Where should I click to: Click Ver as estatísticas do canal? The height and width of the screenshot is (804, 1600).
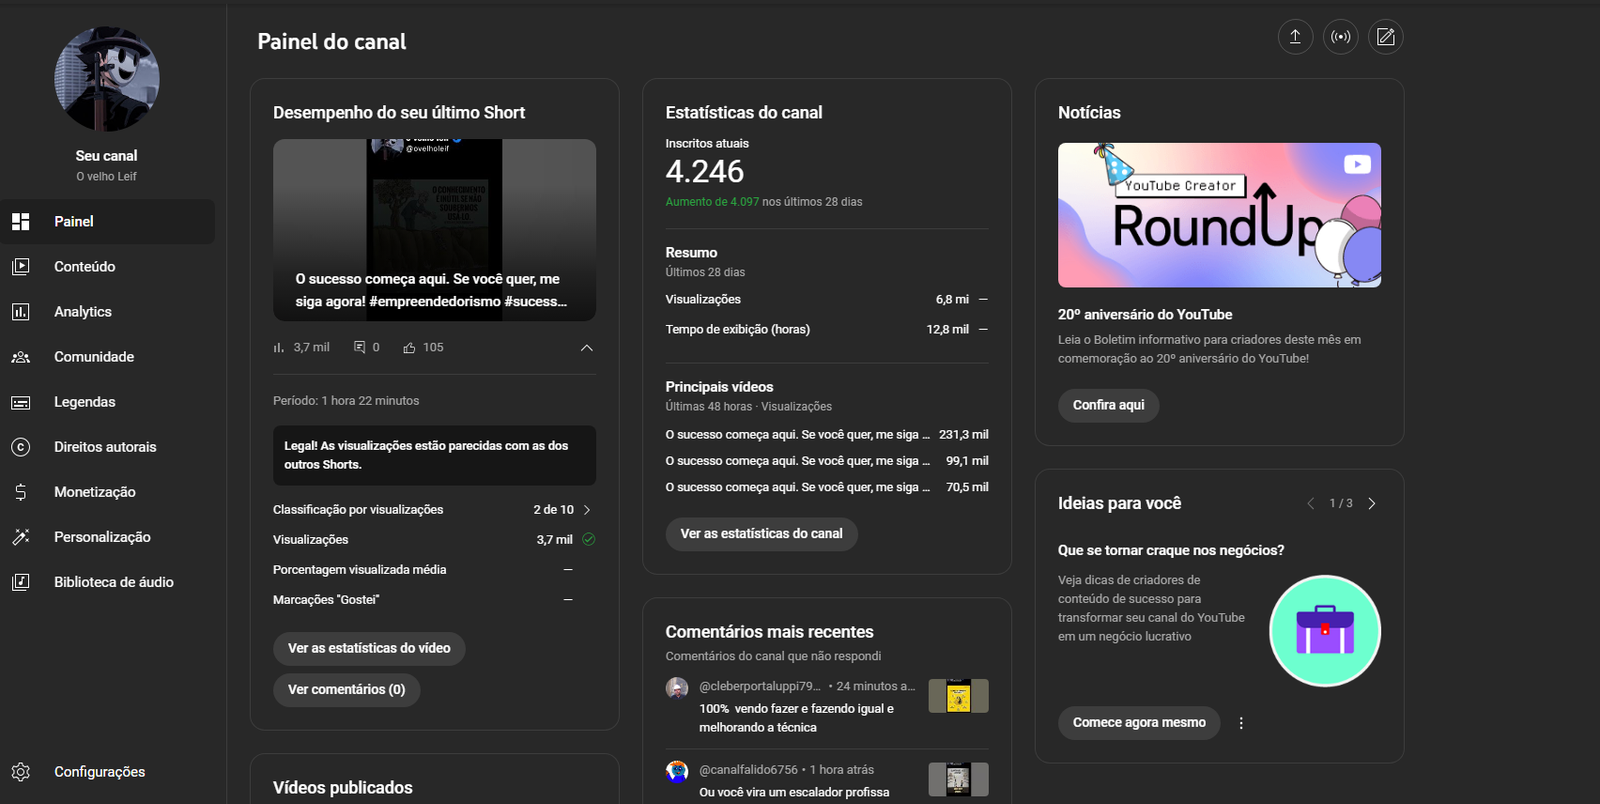click(x=762, y=534)
